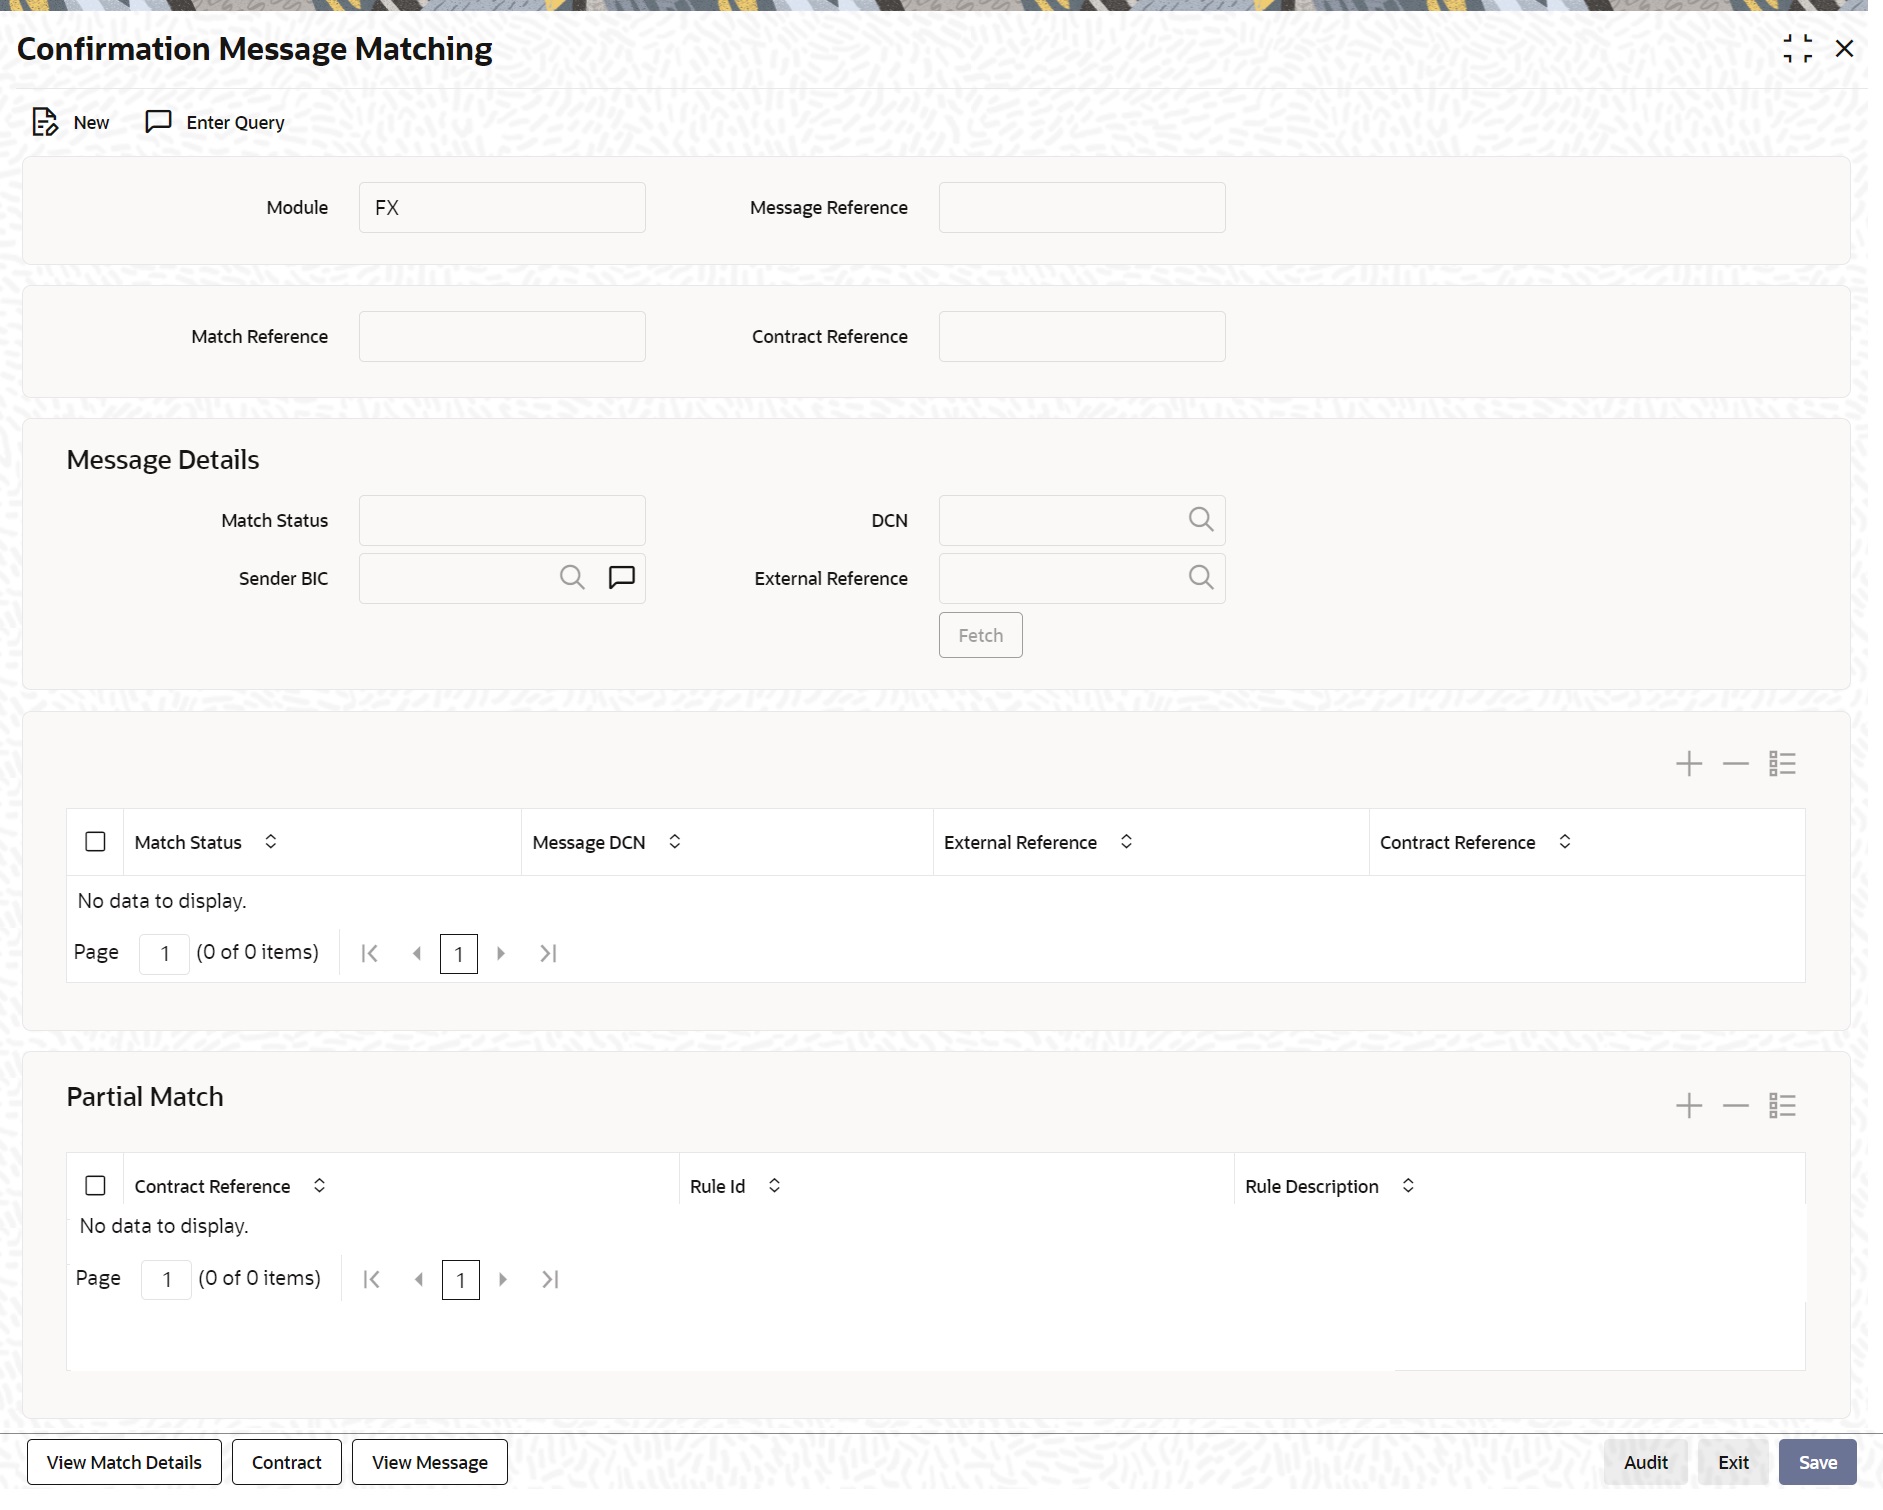The height and width of the screenshot is (1510, 1883).
Task: Sort by Message DCN column
Action: point(675,842)
